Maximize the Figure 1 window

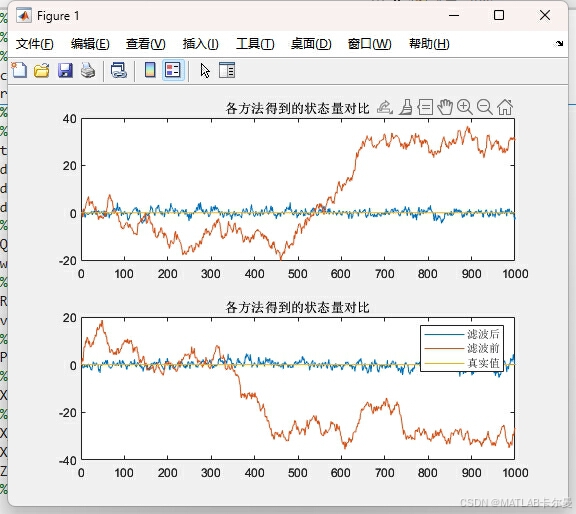click(x=499, y=15)
